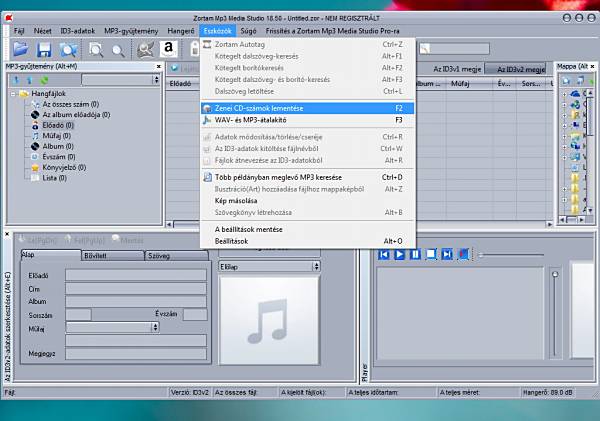Click the previous track player button

tap(384, 254)
